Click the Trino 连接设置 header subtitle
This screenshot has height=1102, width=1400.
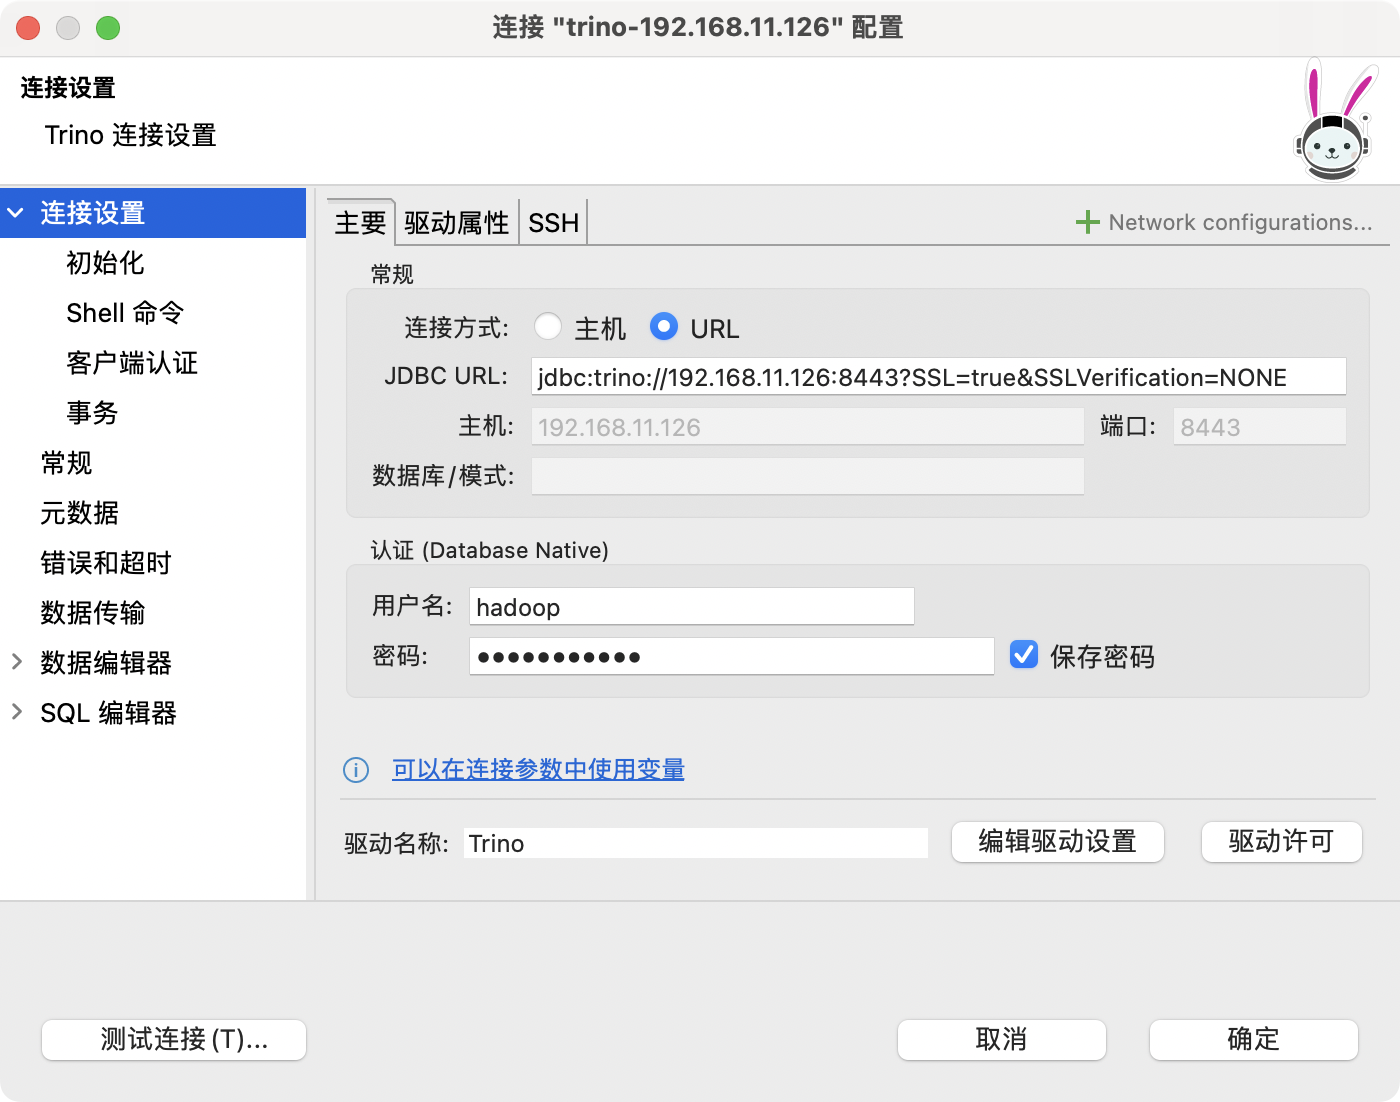tap(131, 135)
